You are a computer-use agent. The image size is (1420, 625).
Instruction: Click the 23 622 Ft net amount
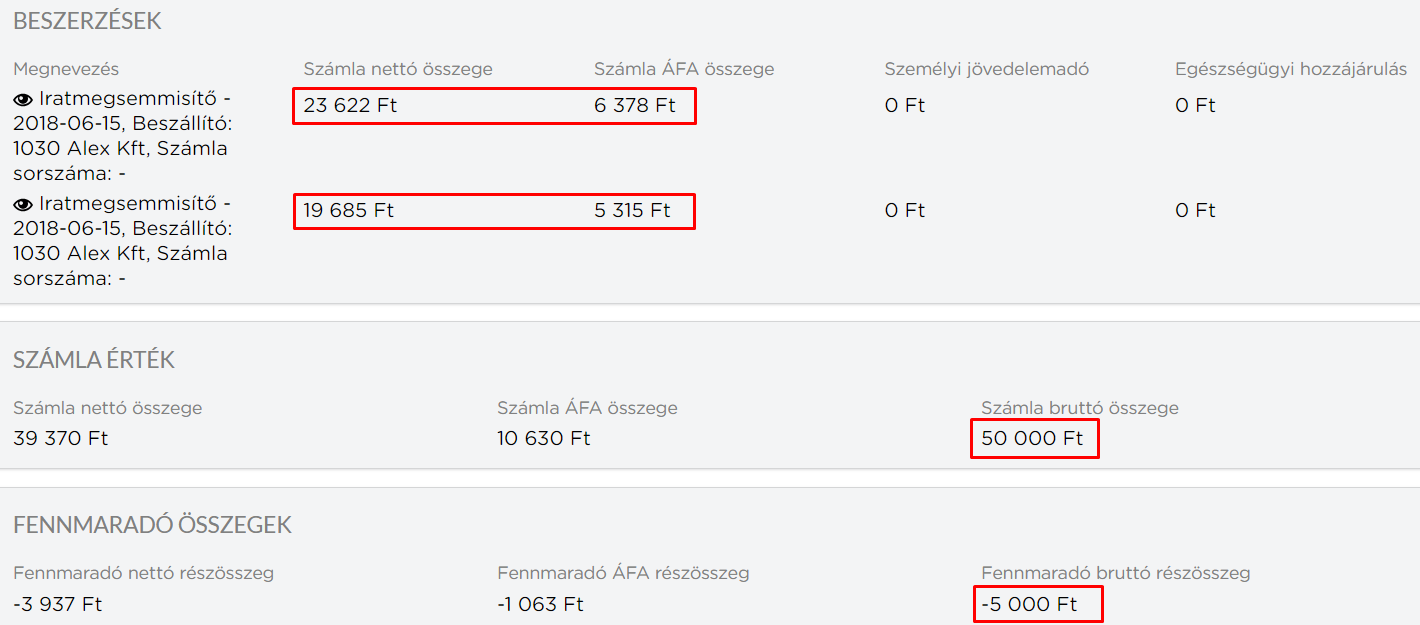pos(343,105)
